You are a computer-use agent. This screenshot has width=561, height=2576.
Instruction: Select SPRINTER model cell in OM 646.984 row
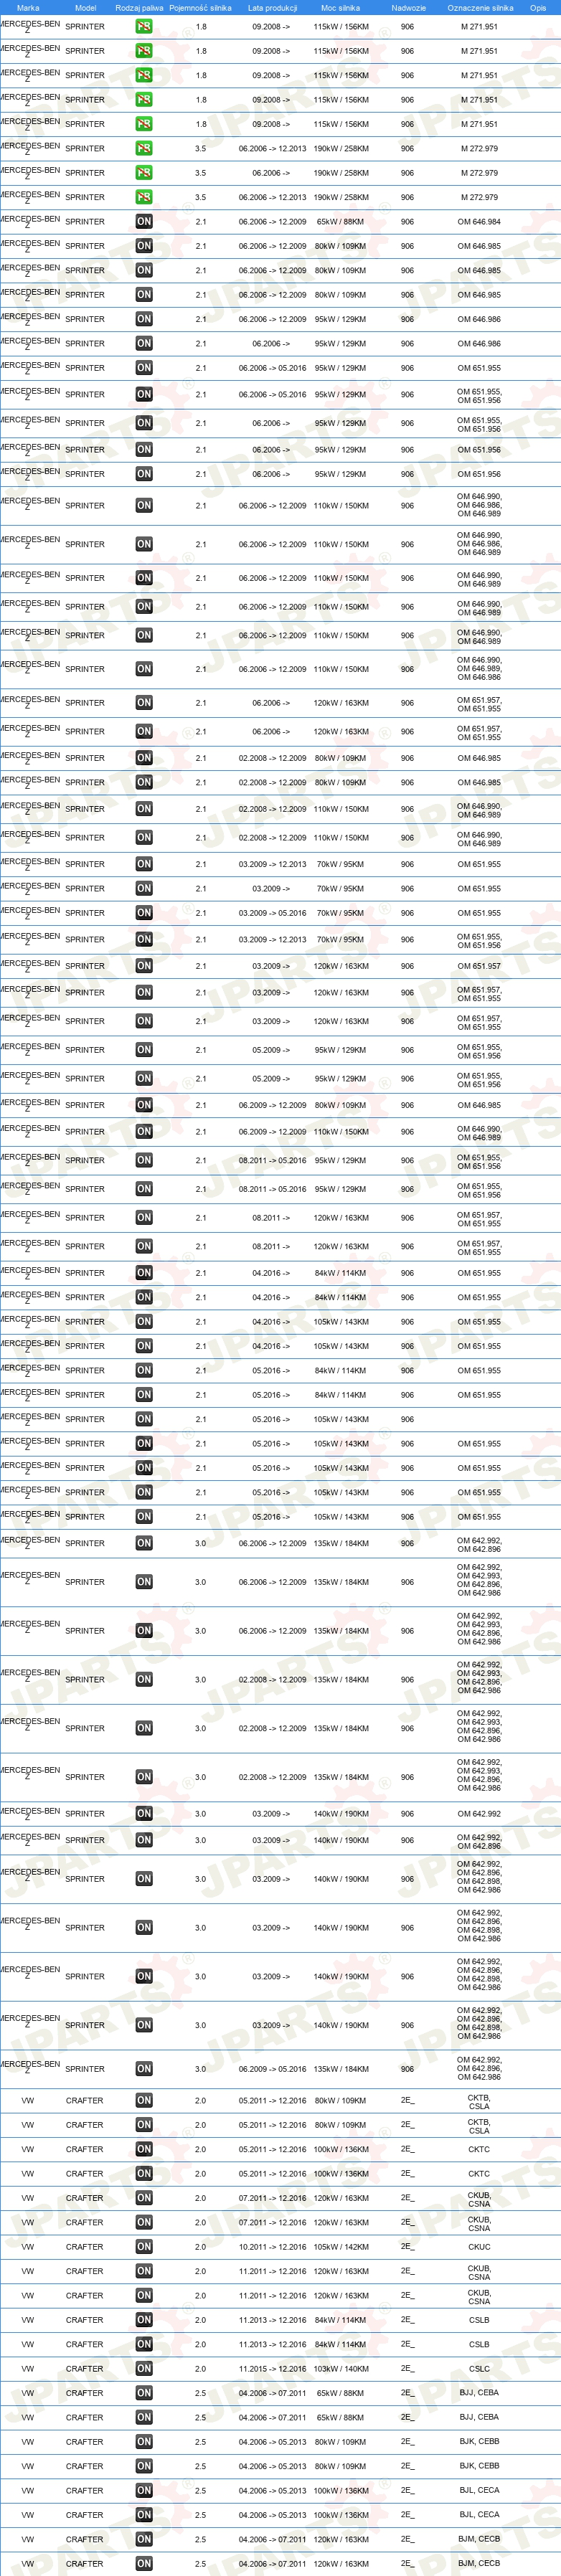pos(85,222)
